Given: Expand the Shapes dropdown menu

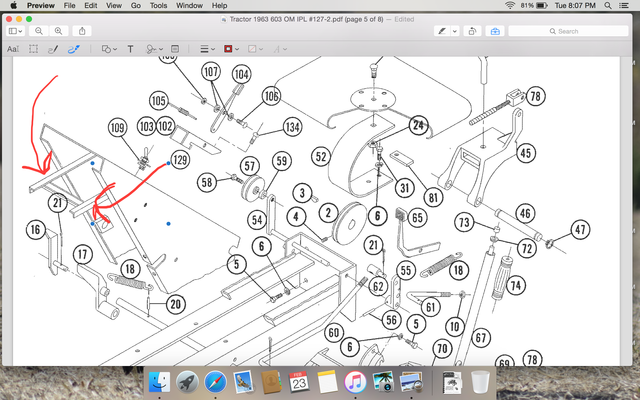Looking at the screenshot, I should [x=109, y=49].
